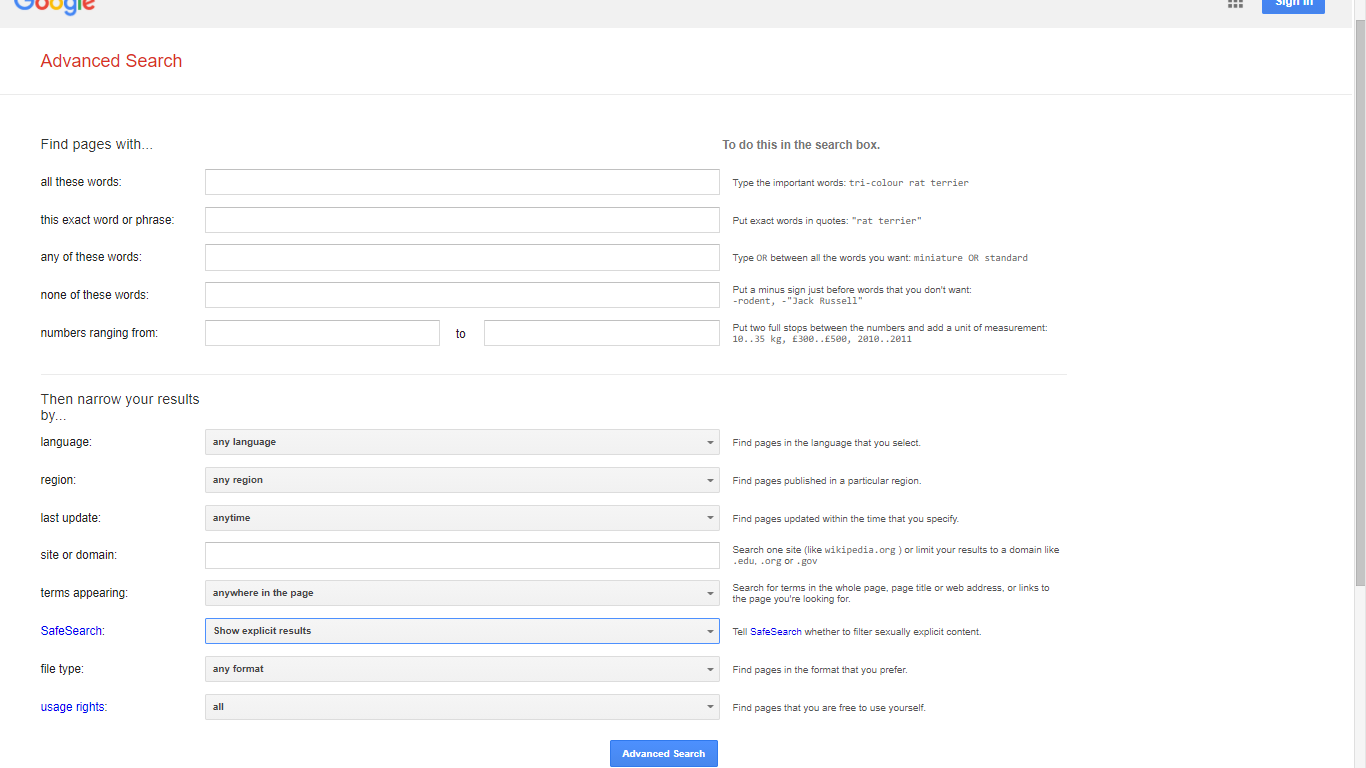Viewport: 1366px width, 768px height.
Task: Click the Google logo
Action: tap(55, 7)
